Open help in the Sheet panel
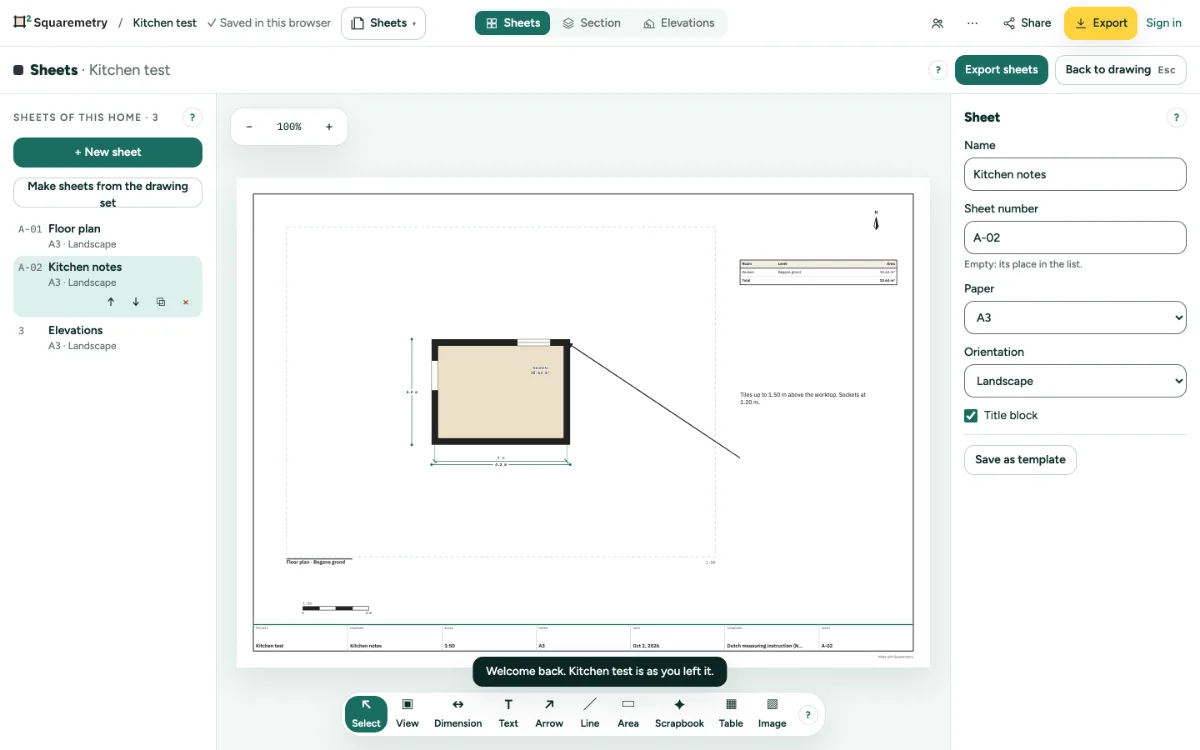The image size is (1200, 750). coord(1176,117)
